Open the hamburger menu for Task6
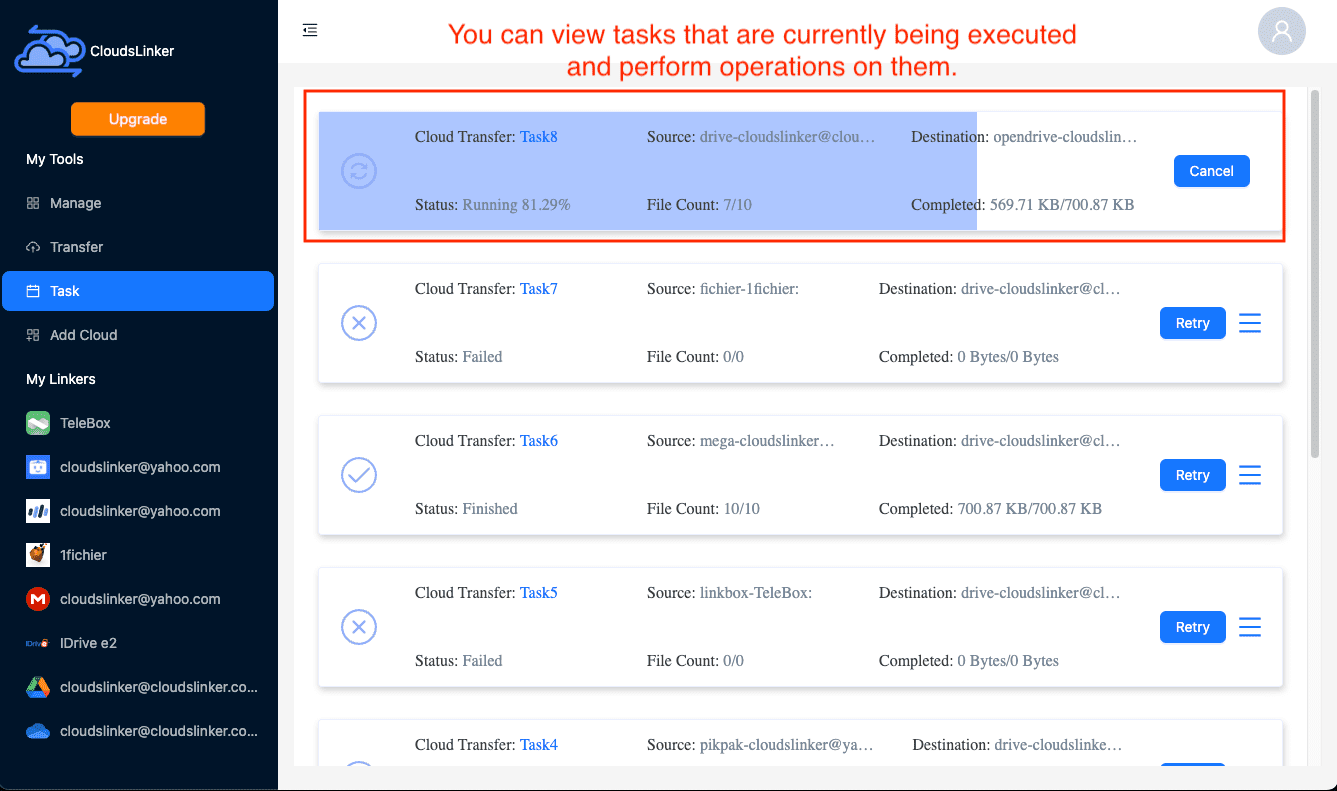Viewport: 1337px width, 791px height. tap(1250, 475)
